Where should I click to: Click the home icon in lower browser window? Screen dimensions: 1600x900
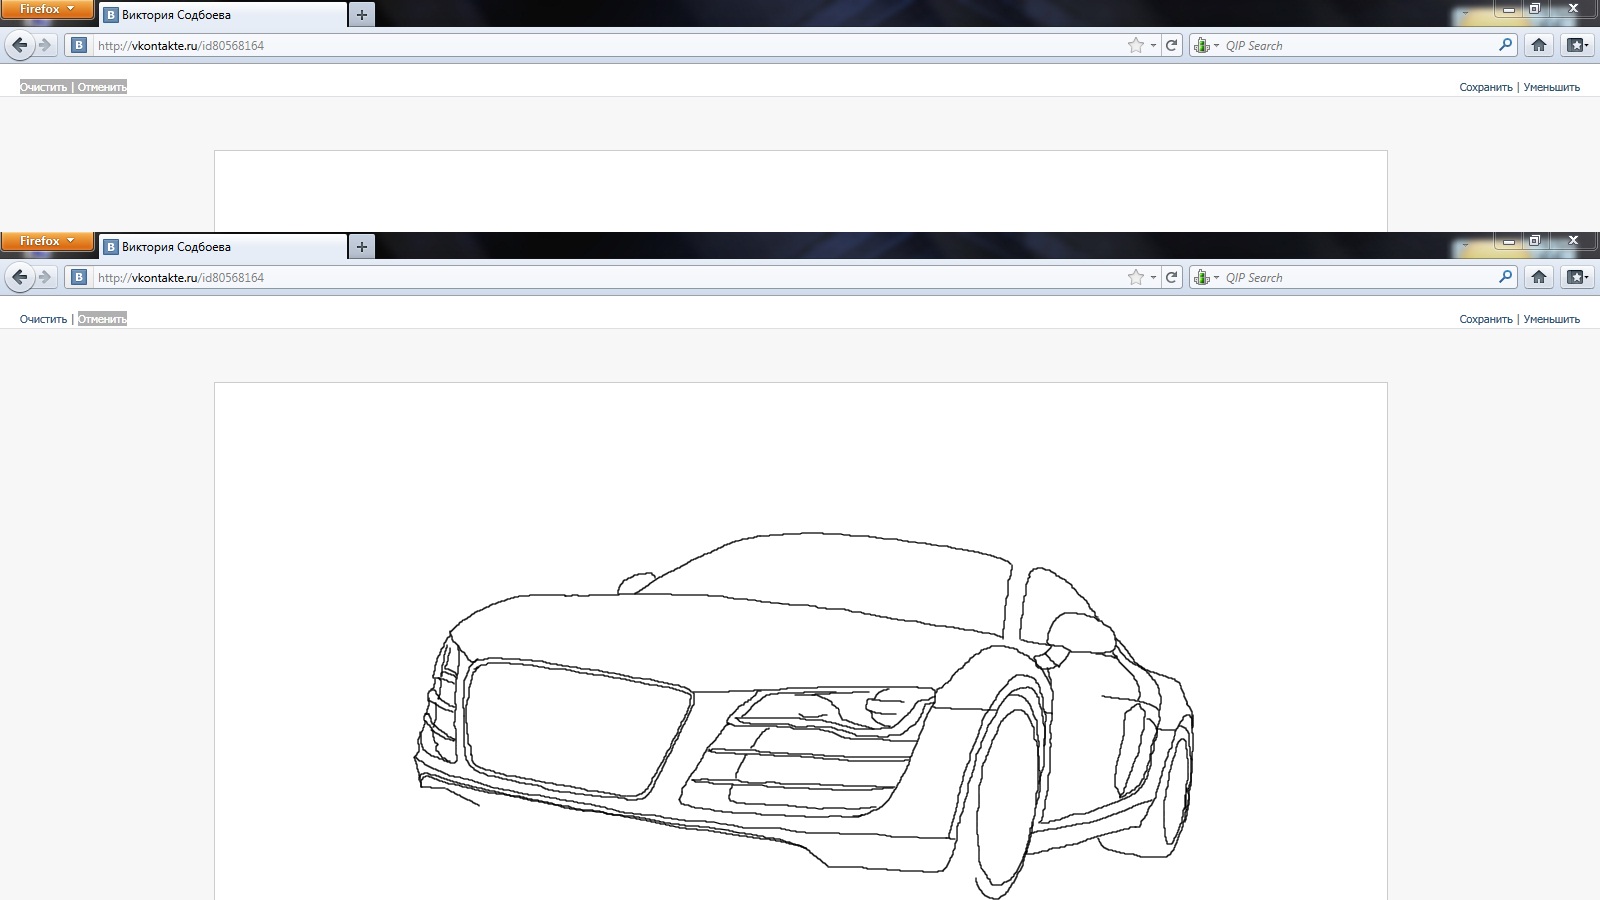point(1539,277)
